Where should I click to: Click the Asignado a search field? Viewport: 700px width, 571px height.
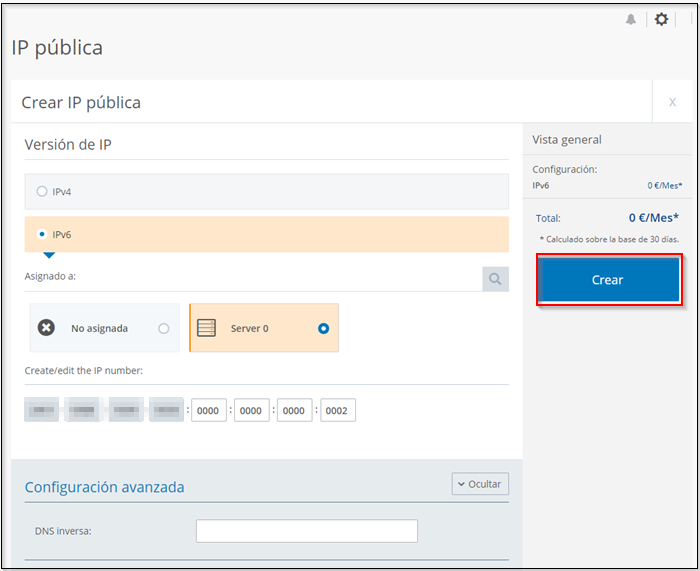click(x=253, y=279)
